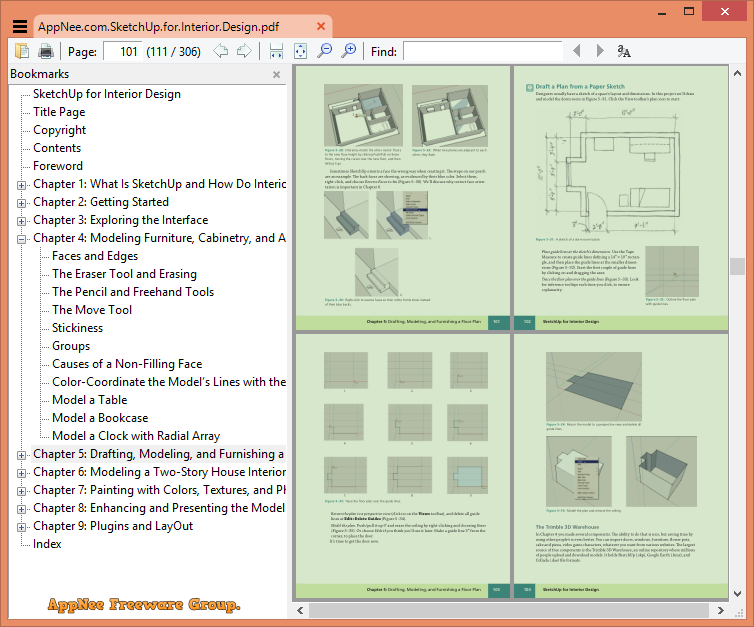The width and height of the screenshot is (754, 627).
Task: Click page 101 thumbnail with room models
Action: click(x=403, y=198)
